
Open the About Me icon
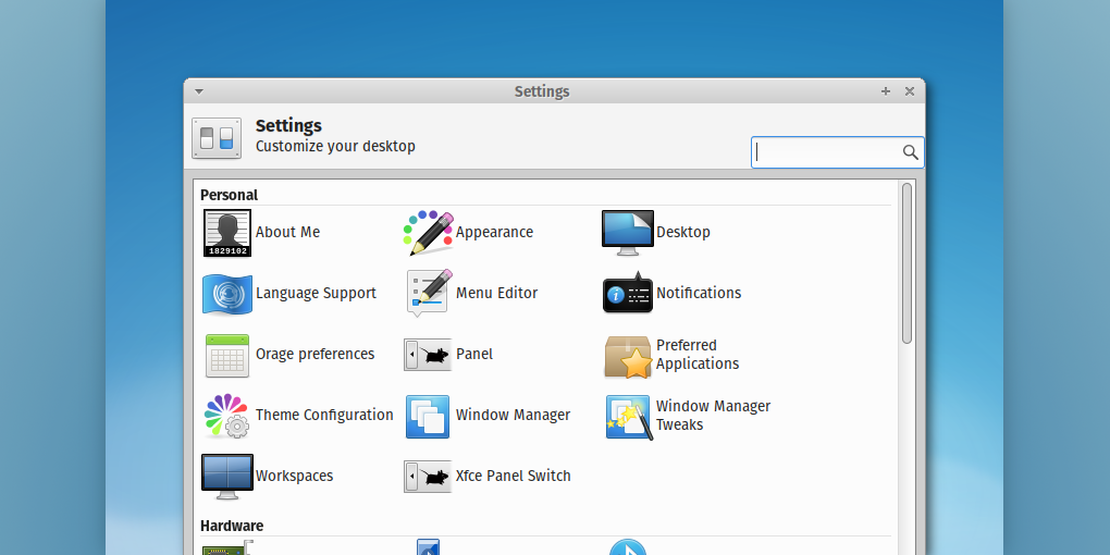(227, 232)
